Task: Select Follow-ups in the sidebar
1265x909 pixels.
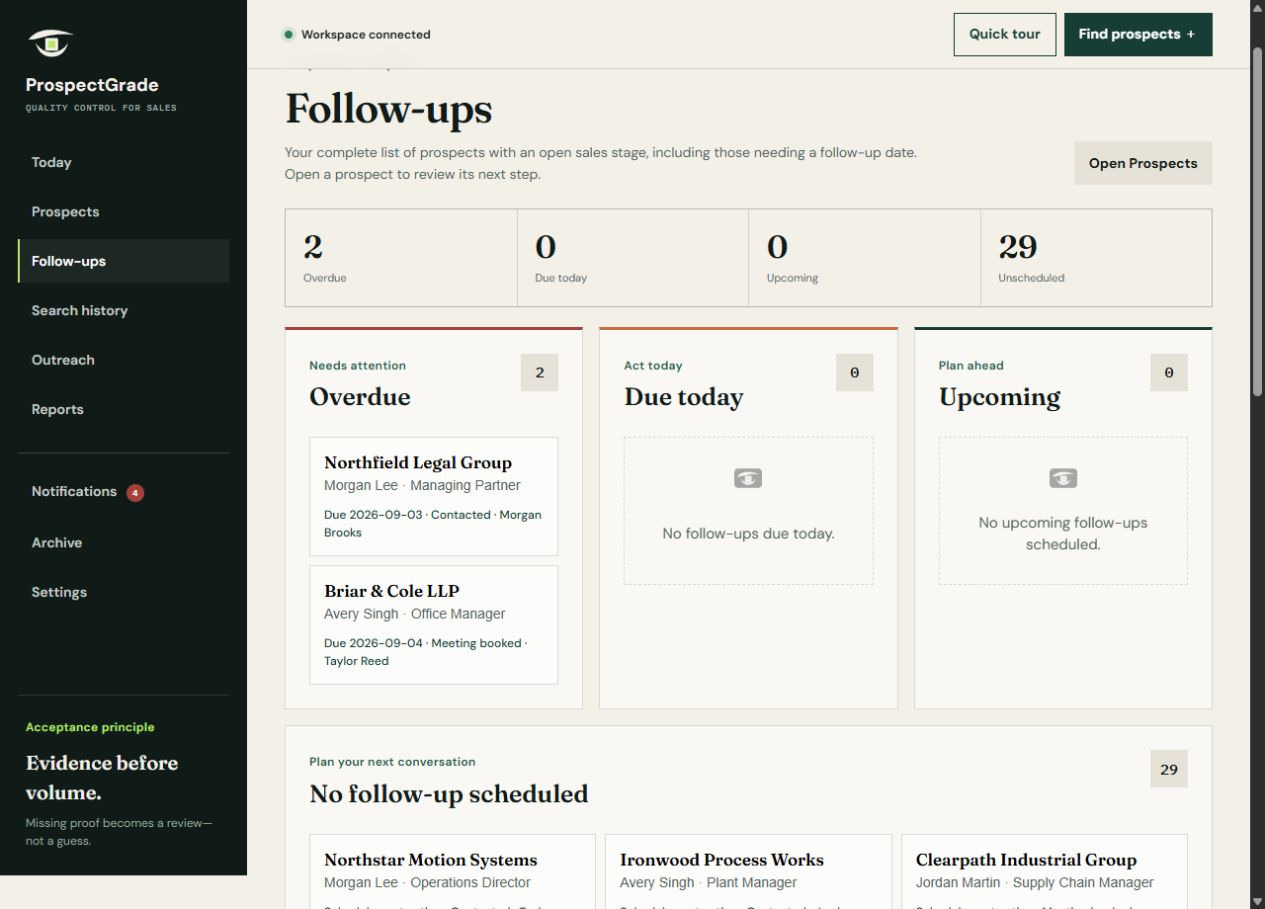Action: pyautogui.click(x=123, y=261)
